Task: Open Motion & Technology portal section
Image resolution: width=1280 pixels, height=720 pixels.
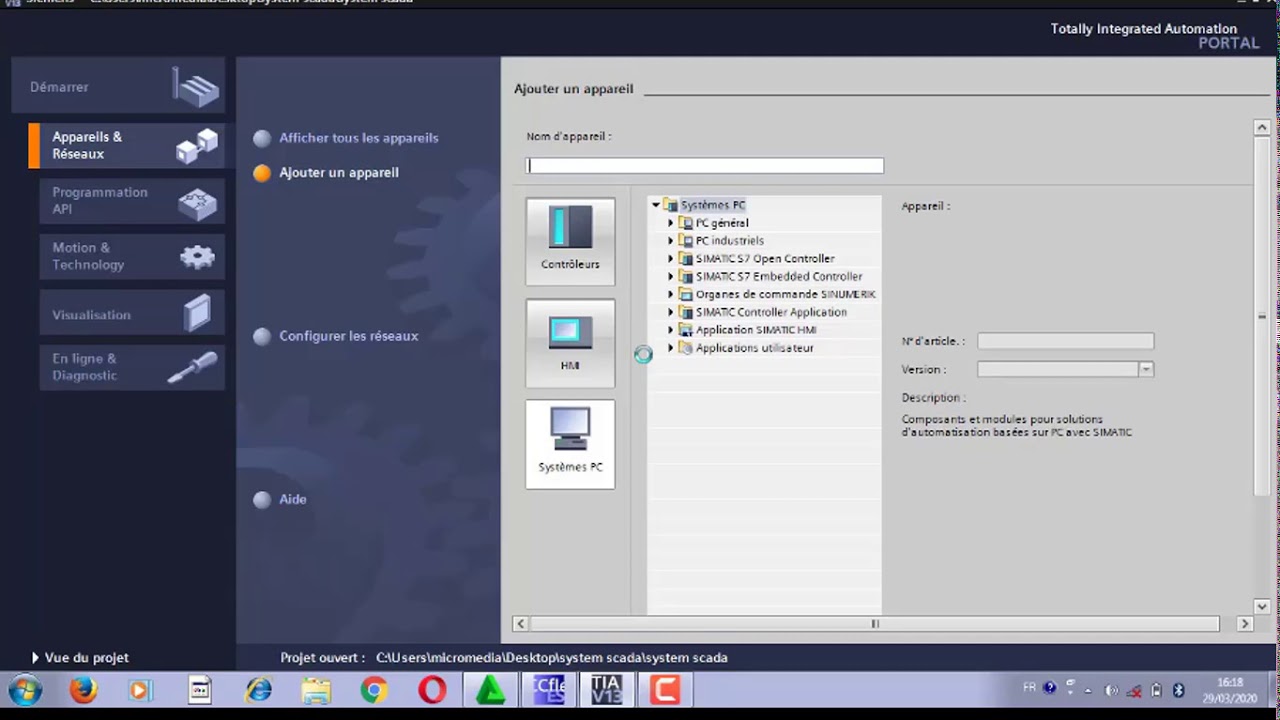Action: 133,256
